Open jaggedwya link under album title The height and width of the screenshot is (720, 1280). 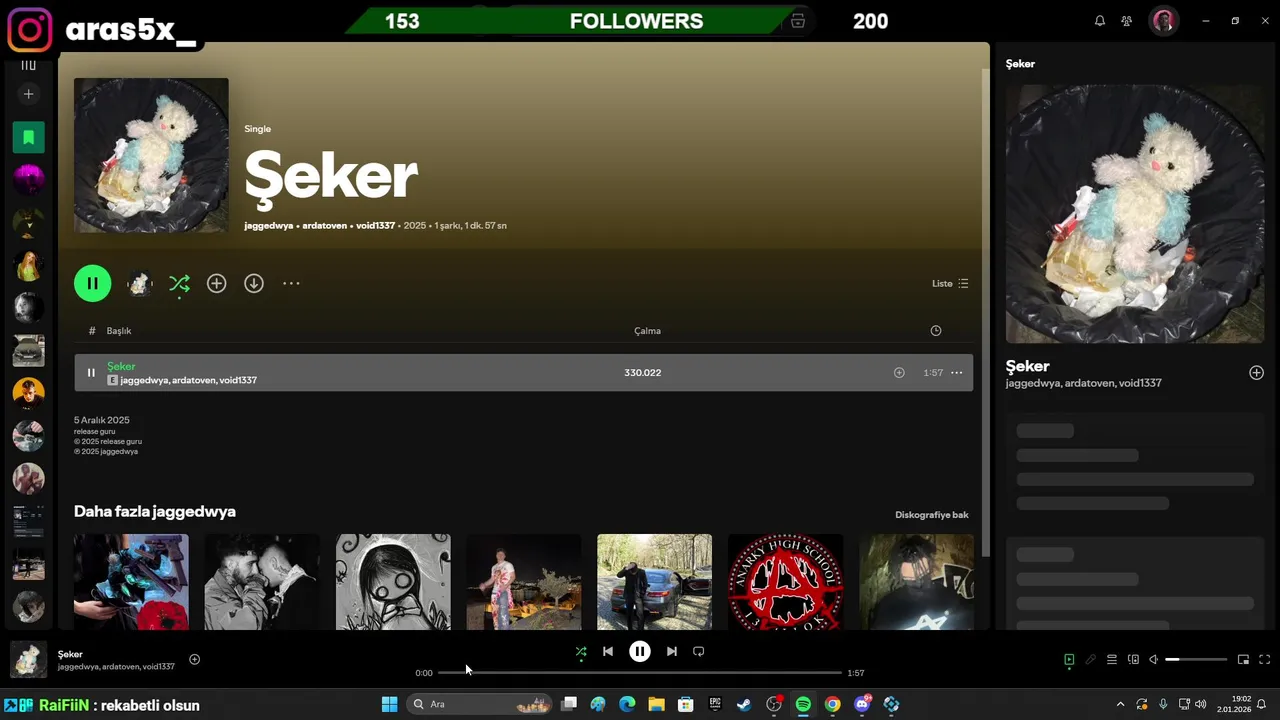(x=269, y=226)
